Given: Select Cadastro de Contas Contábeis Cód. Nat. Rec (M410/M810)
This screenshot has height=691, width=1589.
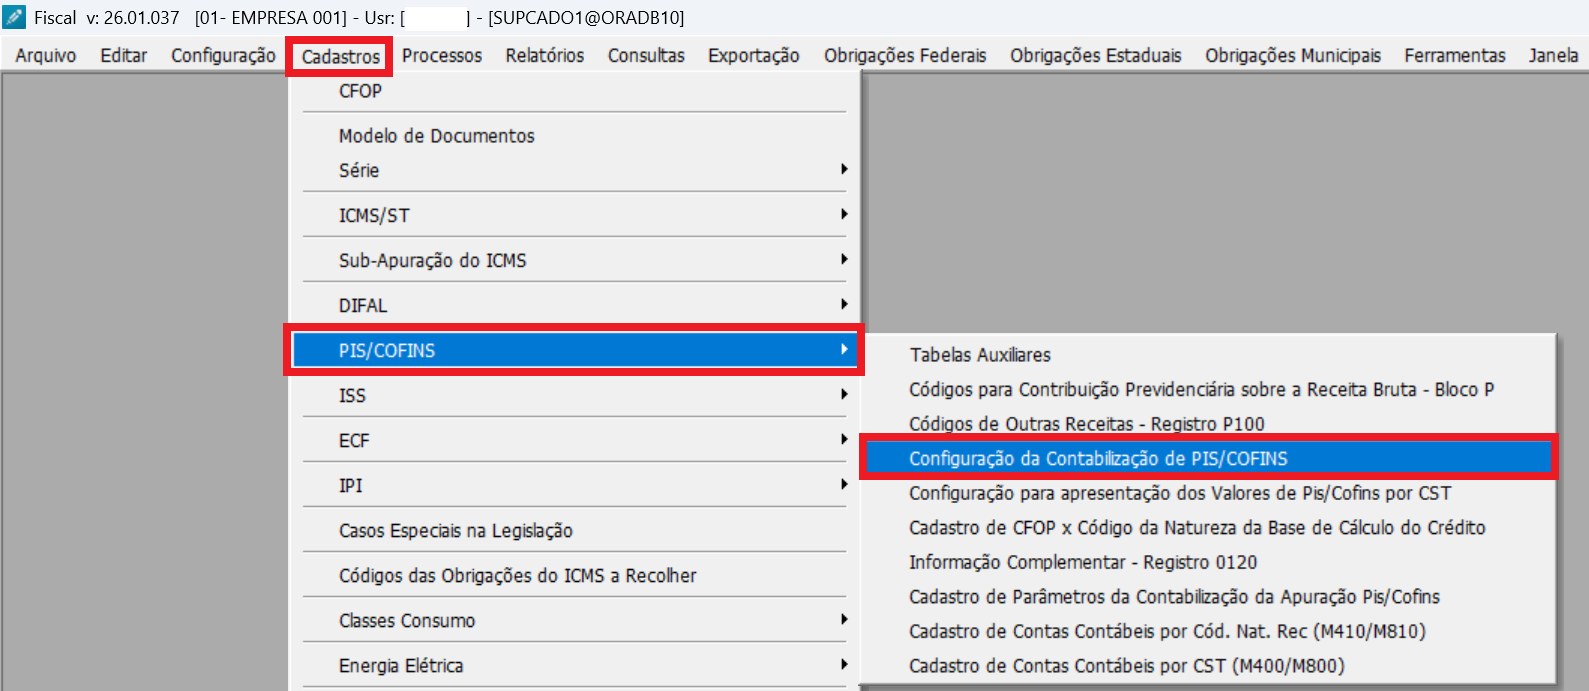Looking at the screenshot, I should 1208,631.
